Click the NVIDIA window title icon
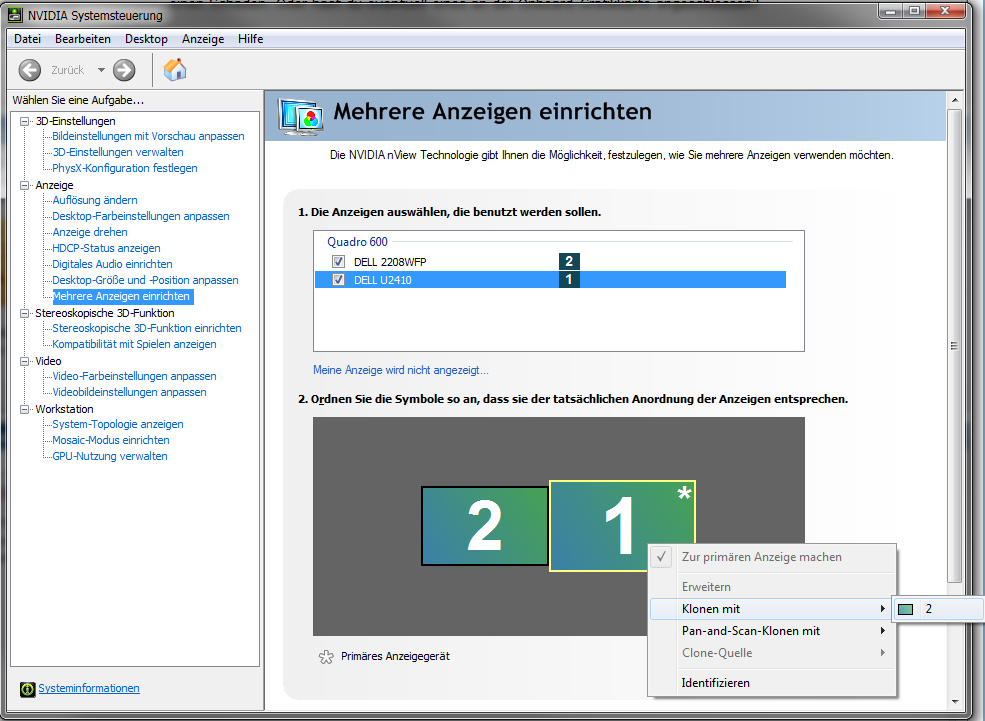Viewport: 985px width, 721px height. 15,14
